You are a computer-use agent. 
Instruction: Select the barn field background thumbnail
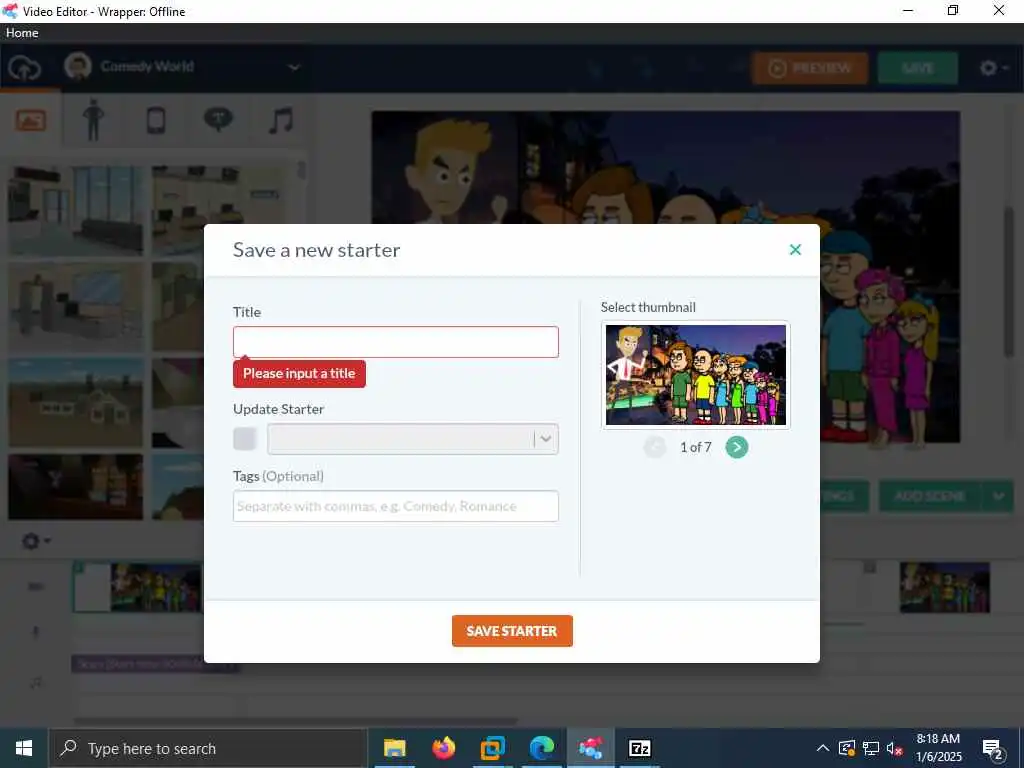(76, 402)
